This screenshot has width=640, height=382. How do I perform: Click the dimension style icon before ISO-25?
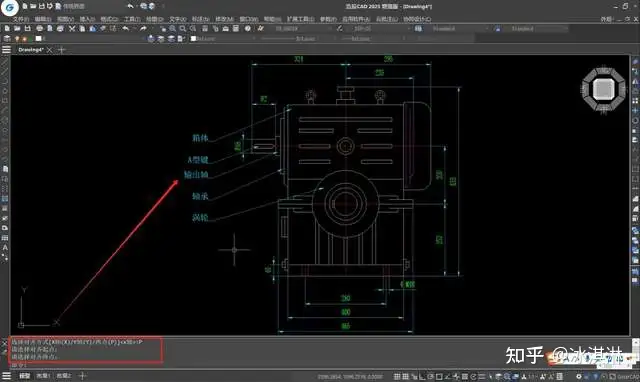tap(340, 29)
